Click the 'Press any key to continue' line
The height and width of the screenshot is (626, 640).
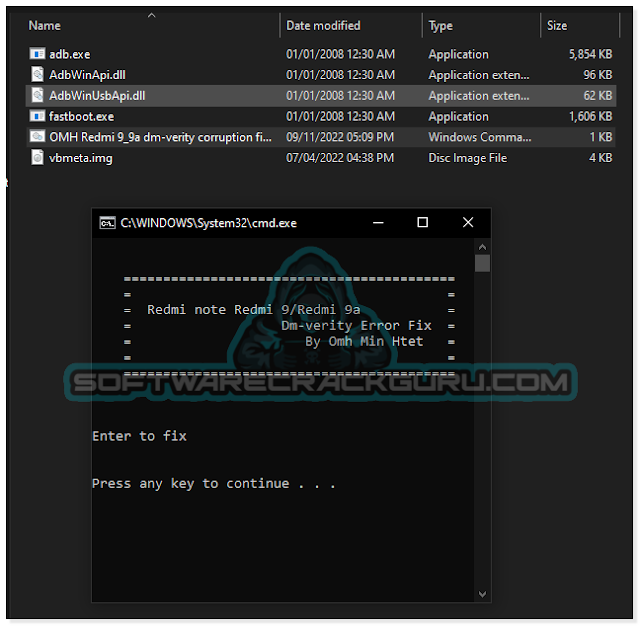point(213,484)
